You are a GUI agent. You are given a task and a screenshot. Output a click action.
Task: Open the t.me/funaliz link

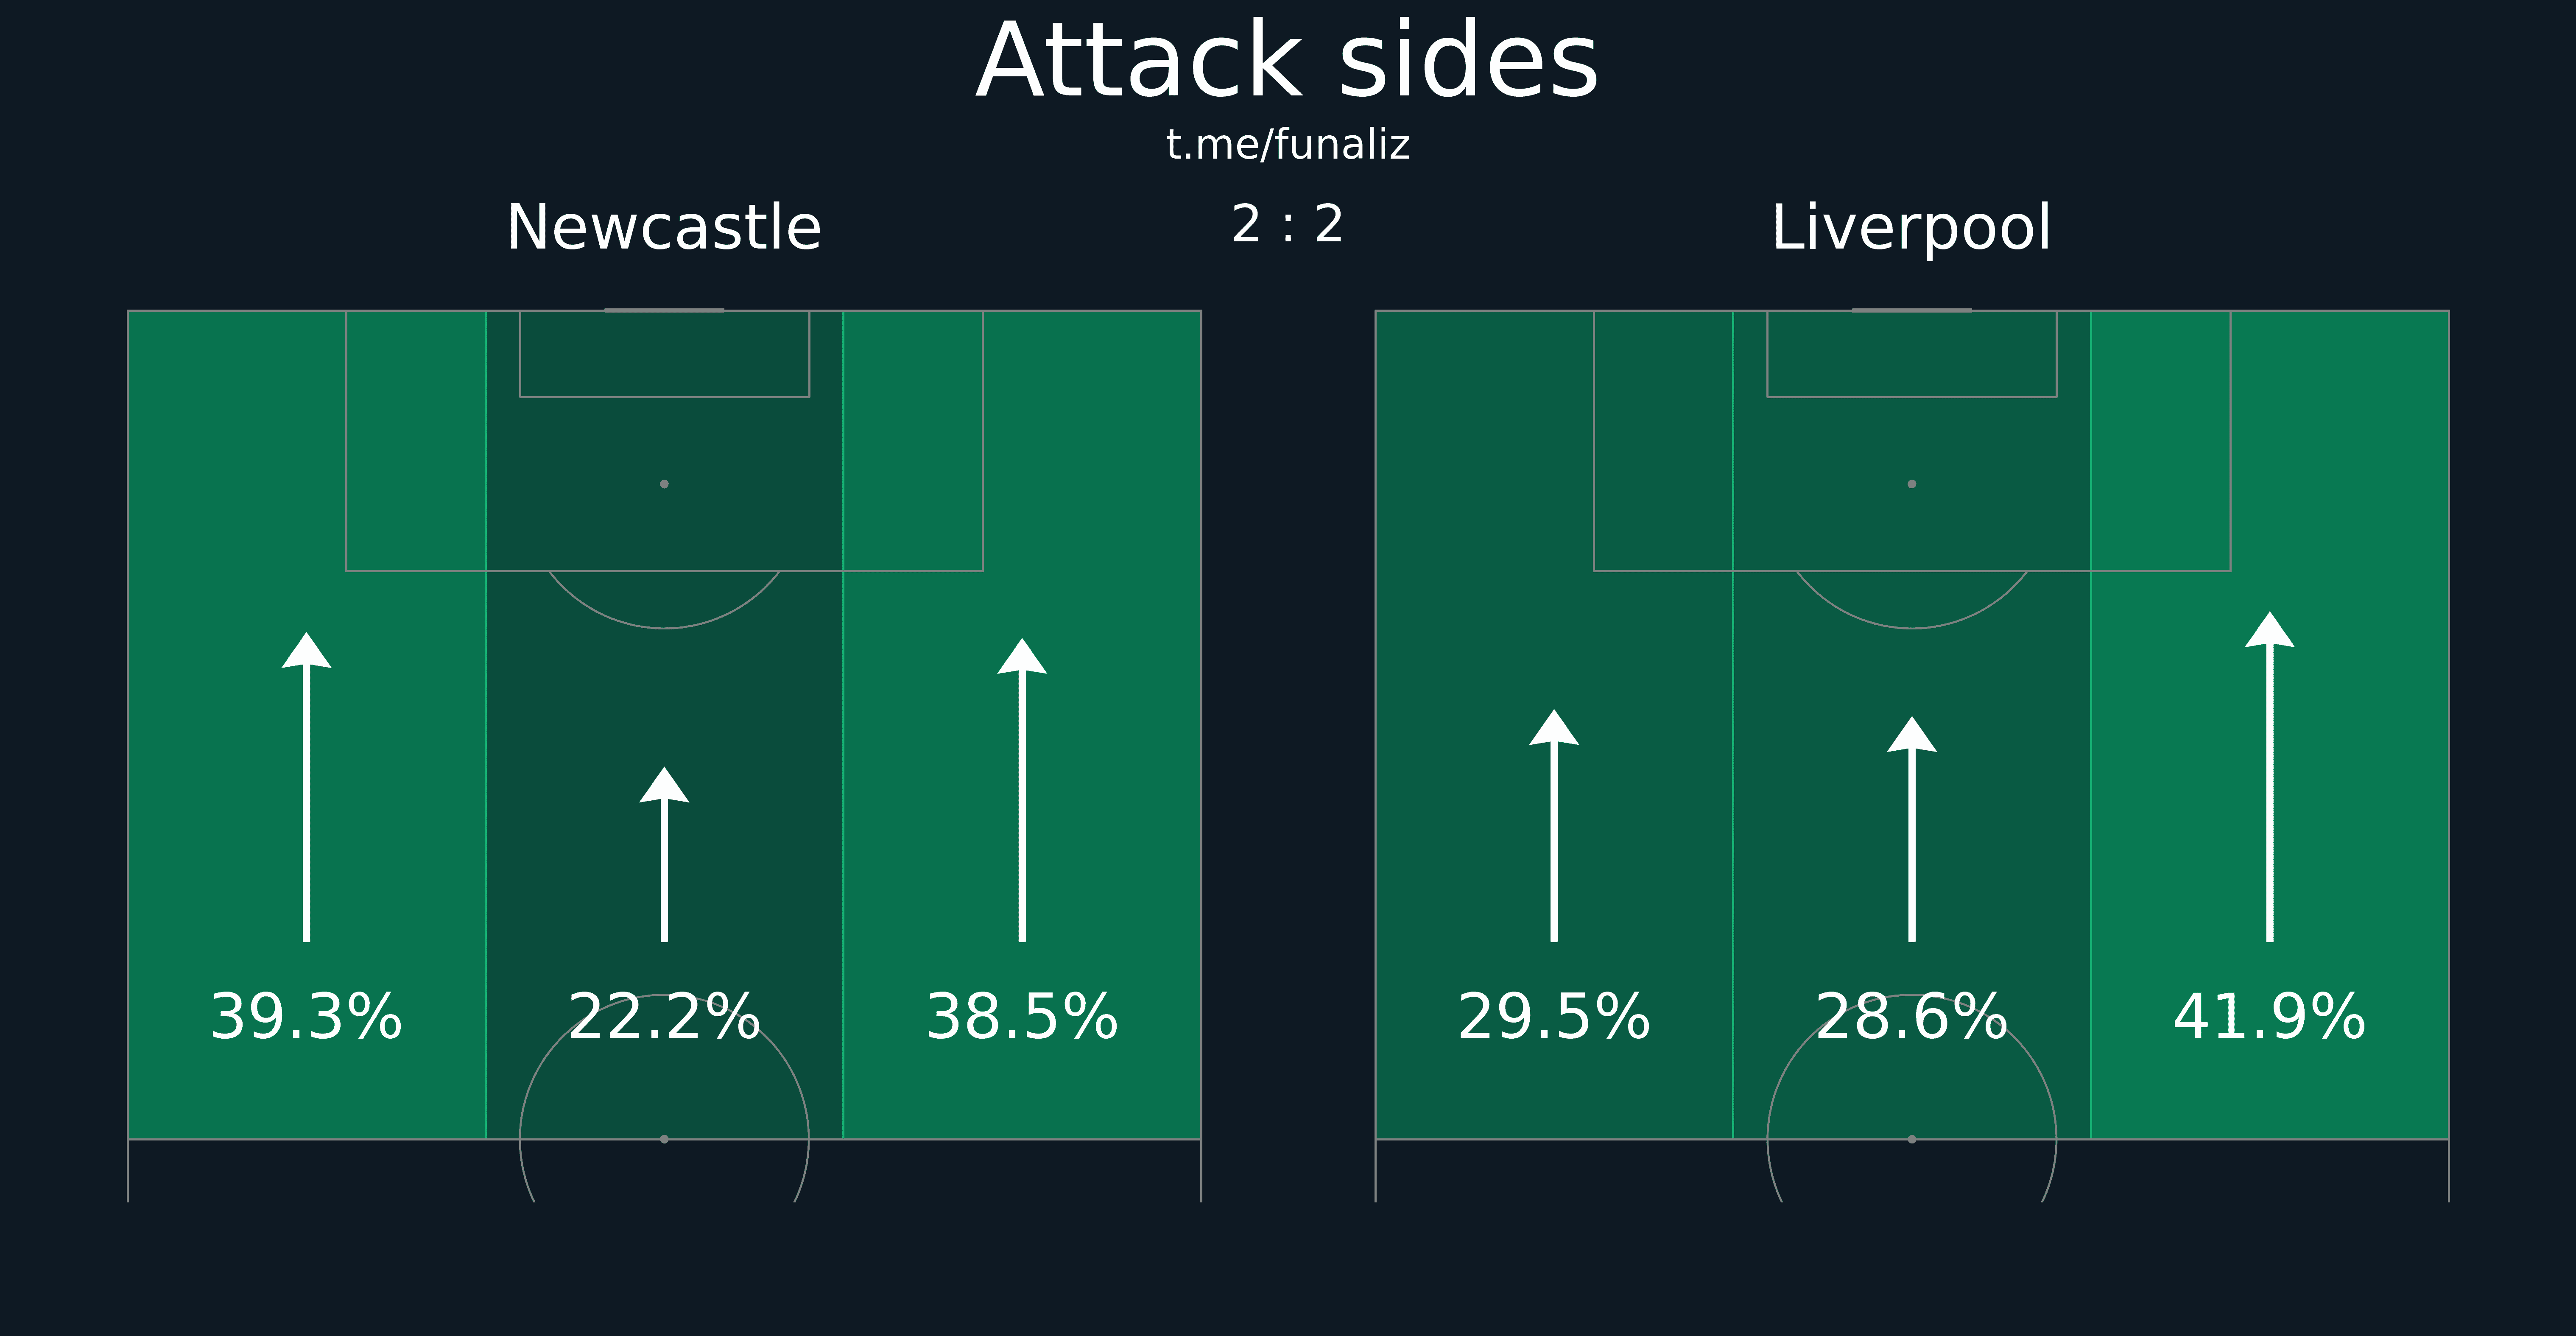click(1288, 145)
